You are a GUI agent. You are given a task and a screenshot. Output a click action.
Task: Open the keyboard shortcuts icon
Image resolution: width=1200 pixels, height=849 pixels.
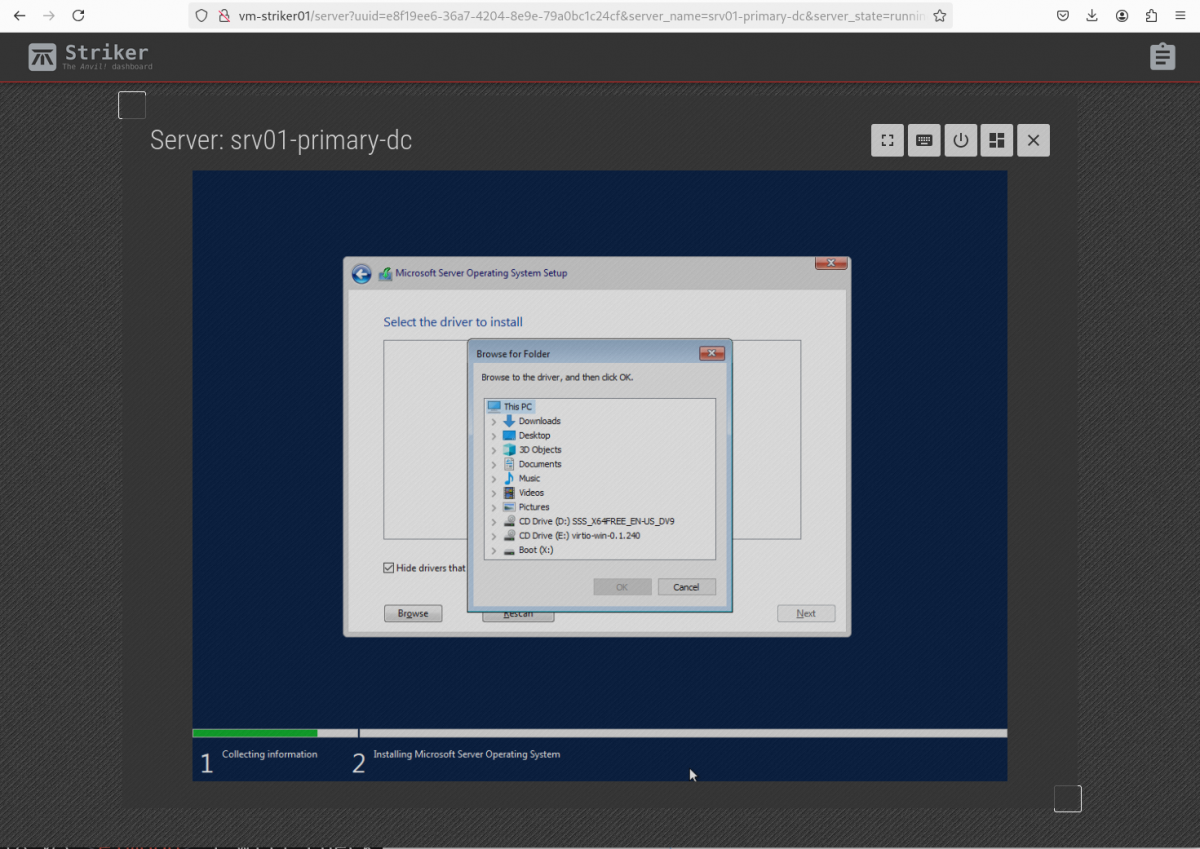924,141
